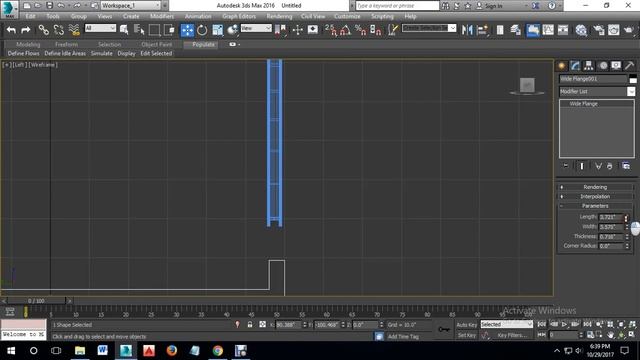Open the Workspace_1 selector dropdown
The width and height of the screenshot is (640, 360).
[130, 5]
